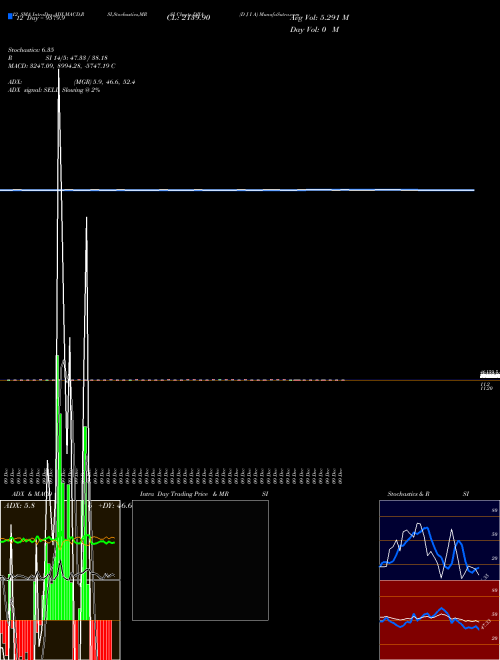Click the ADX: 5.8 label in ADX panel
This screenshot has width=500, height=660.
[19, 506]
